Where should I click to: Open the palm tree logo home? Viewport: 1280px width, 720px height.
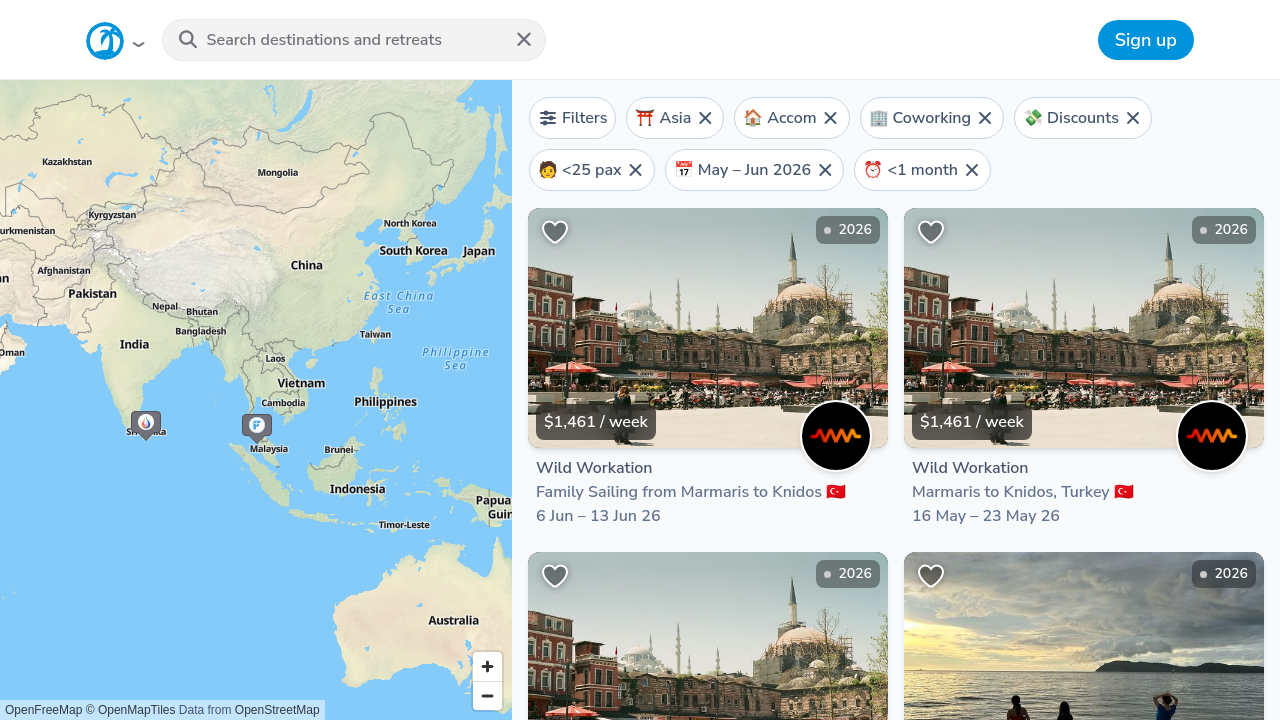pyautogui.click(x=105, y=41)
